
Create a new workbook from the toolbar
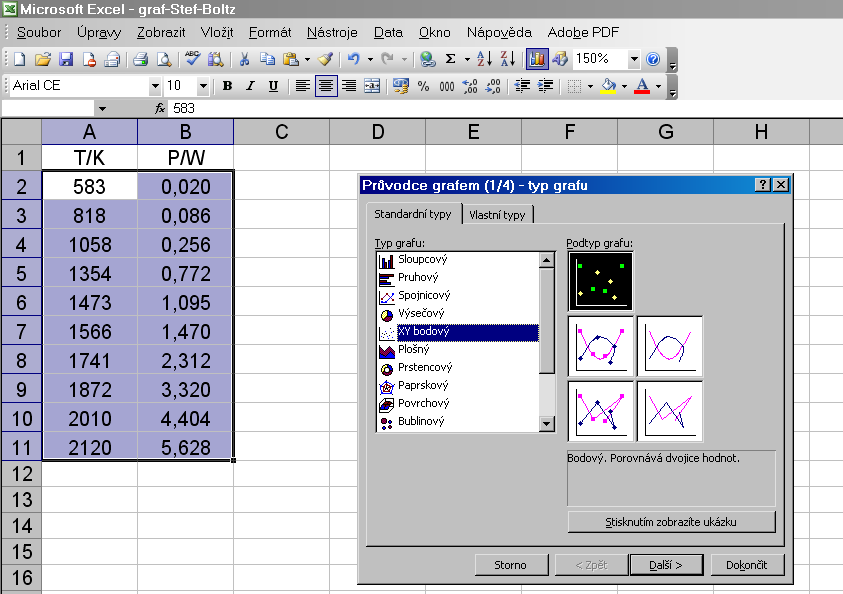tap(19, 59)
